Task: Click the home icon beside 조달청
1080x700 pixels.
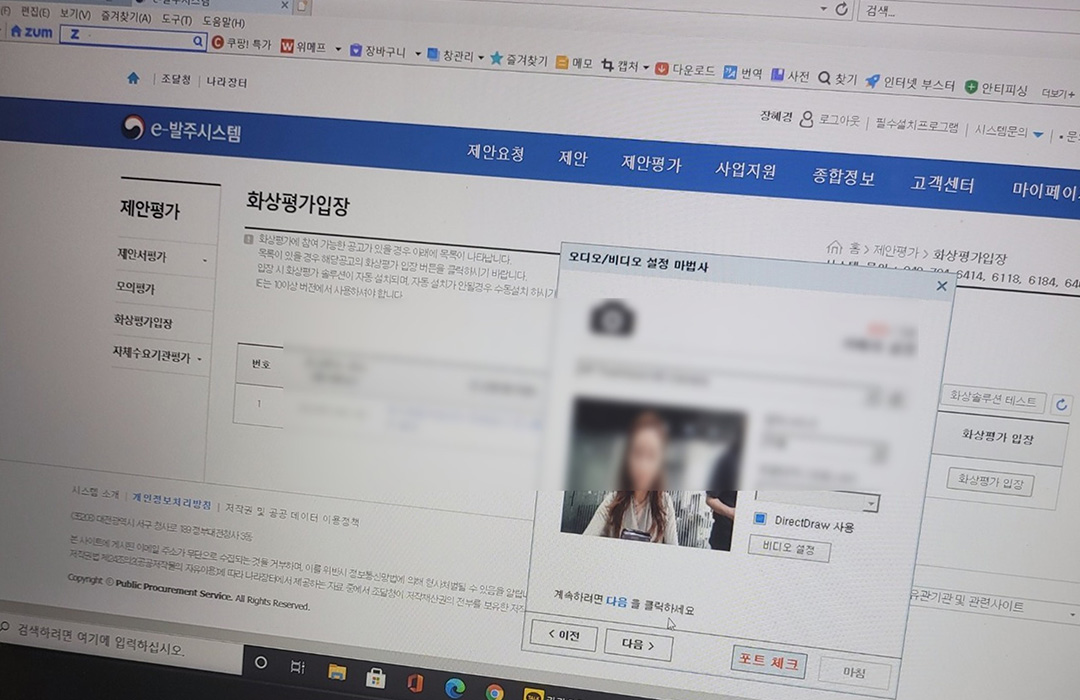Action: coord(134,78)
